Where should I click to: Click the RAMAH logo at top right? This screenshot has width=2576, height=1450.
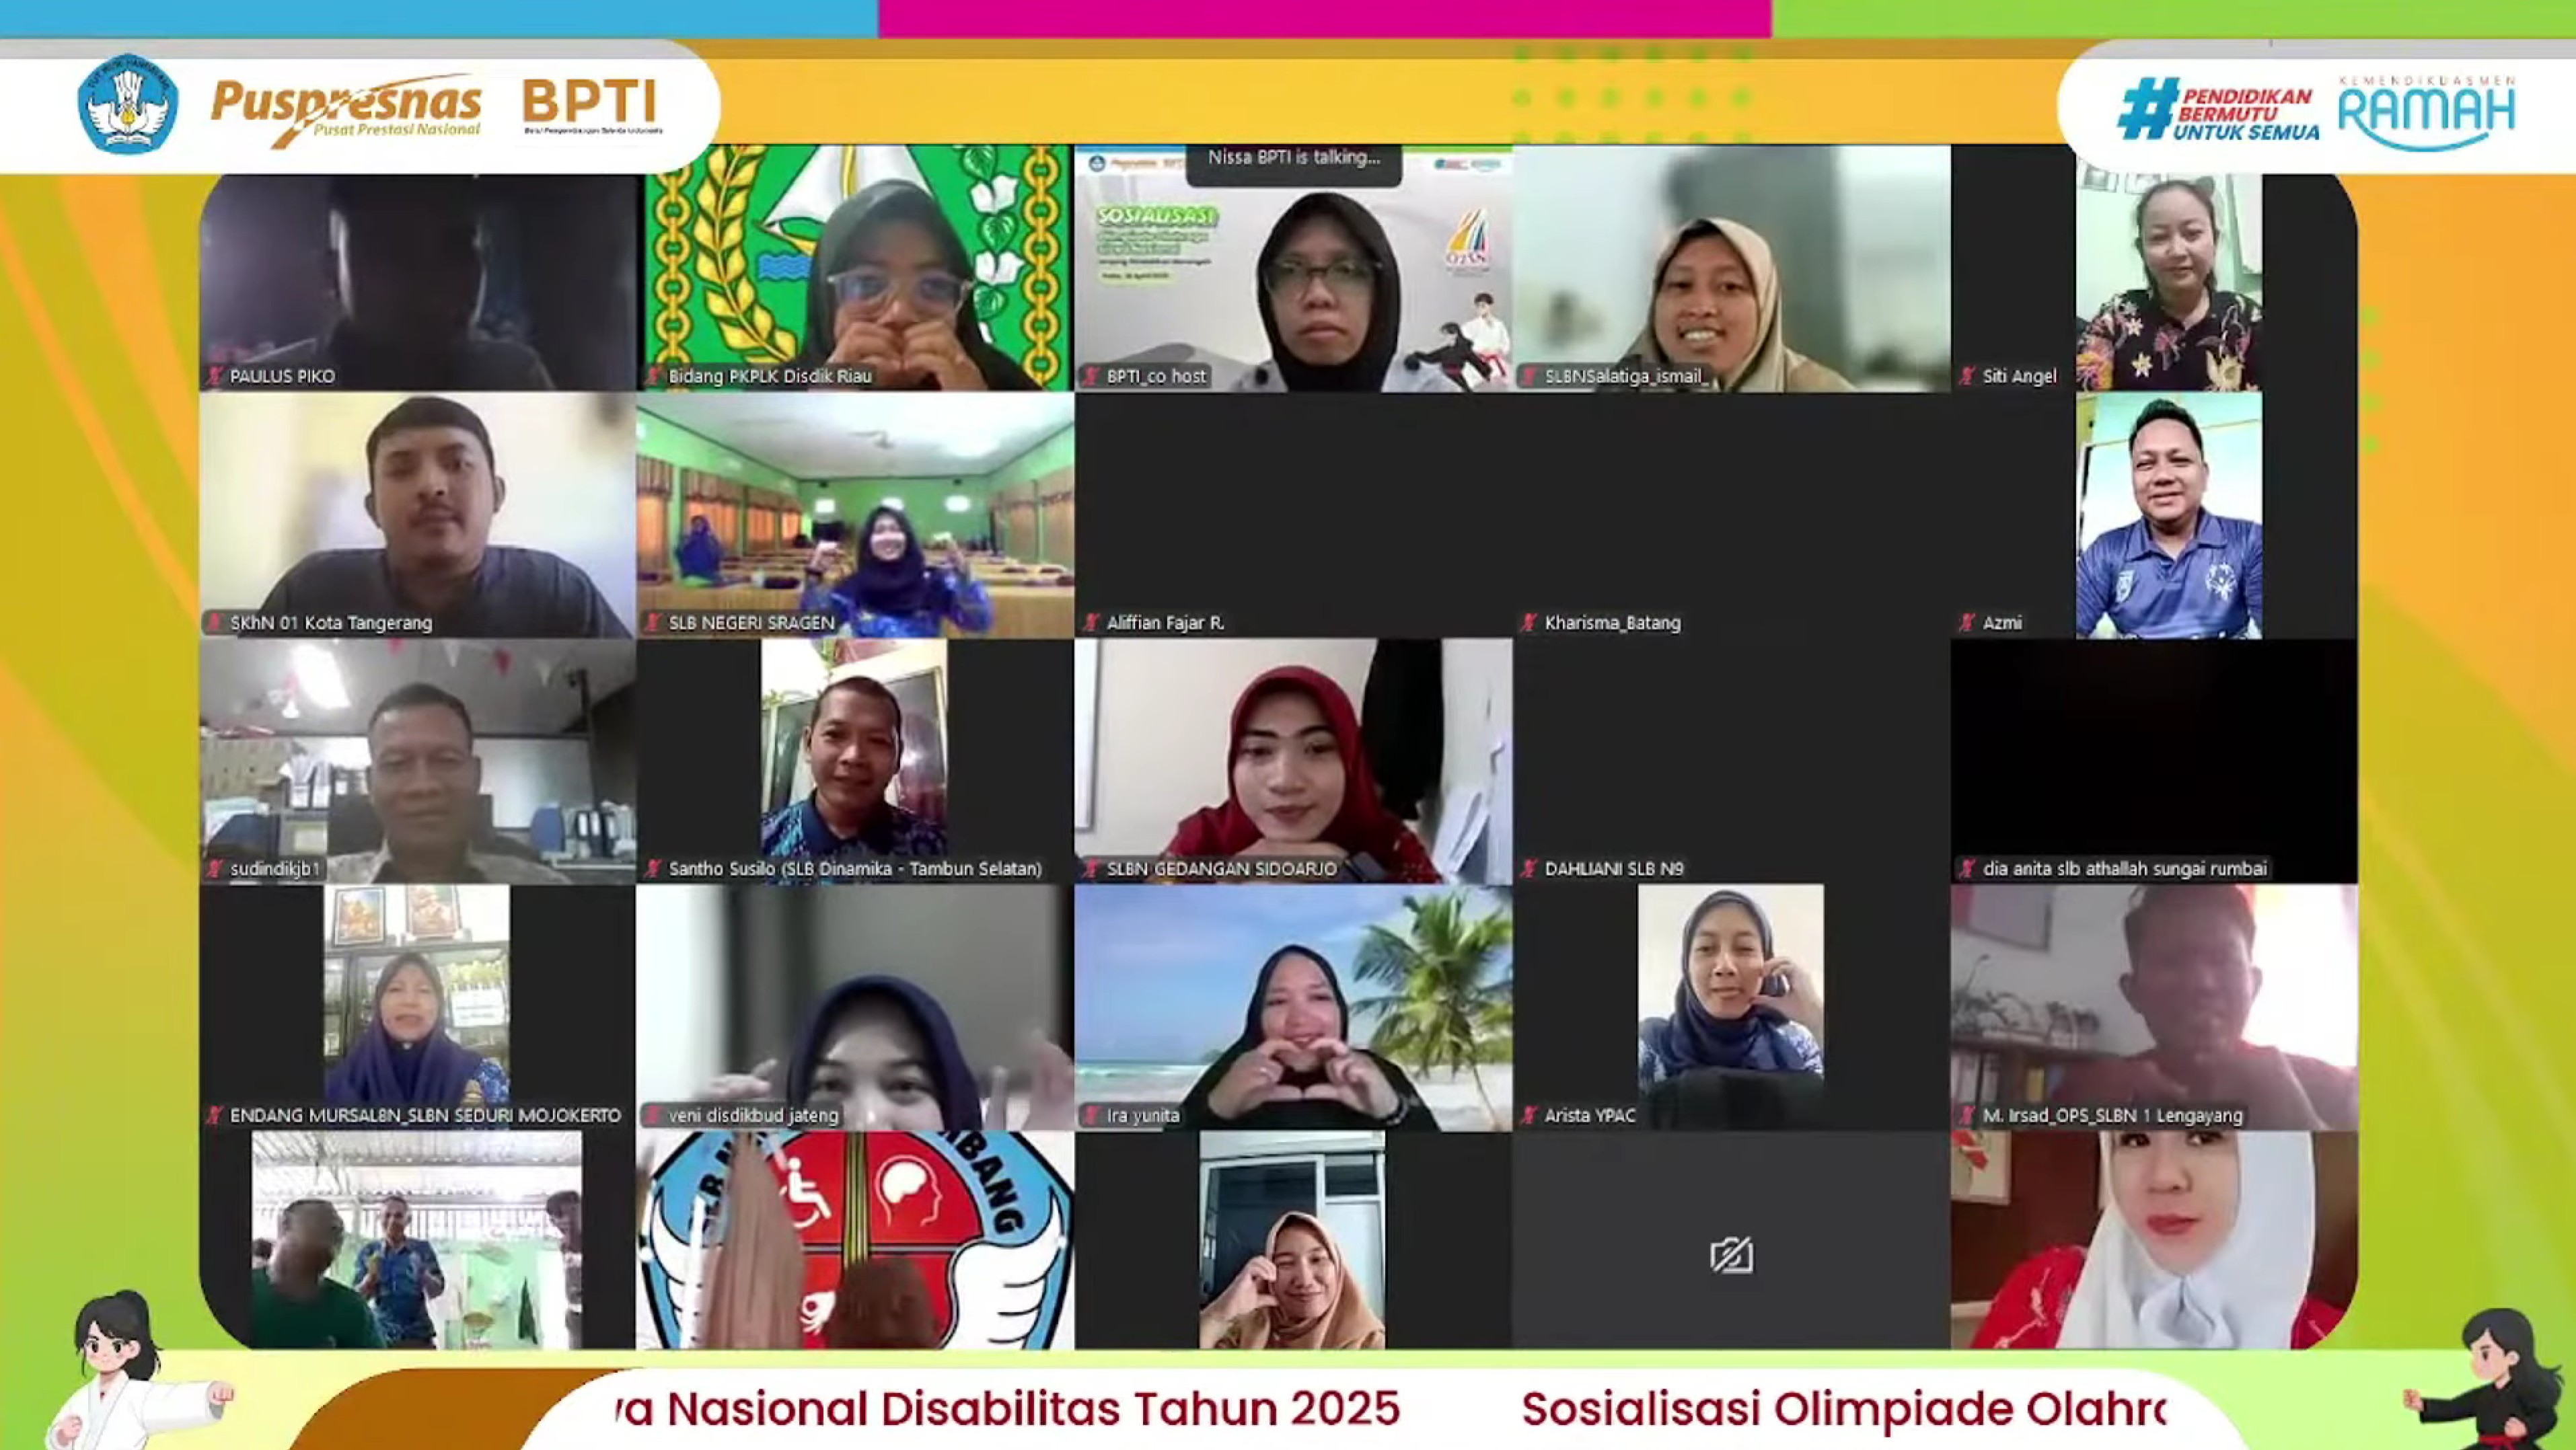2426,112
